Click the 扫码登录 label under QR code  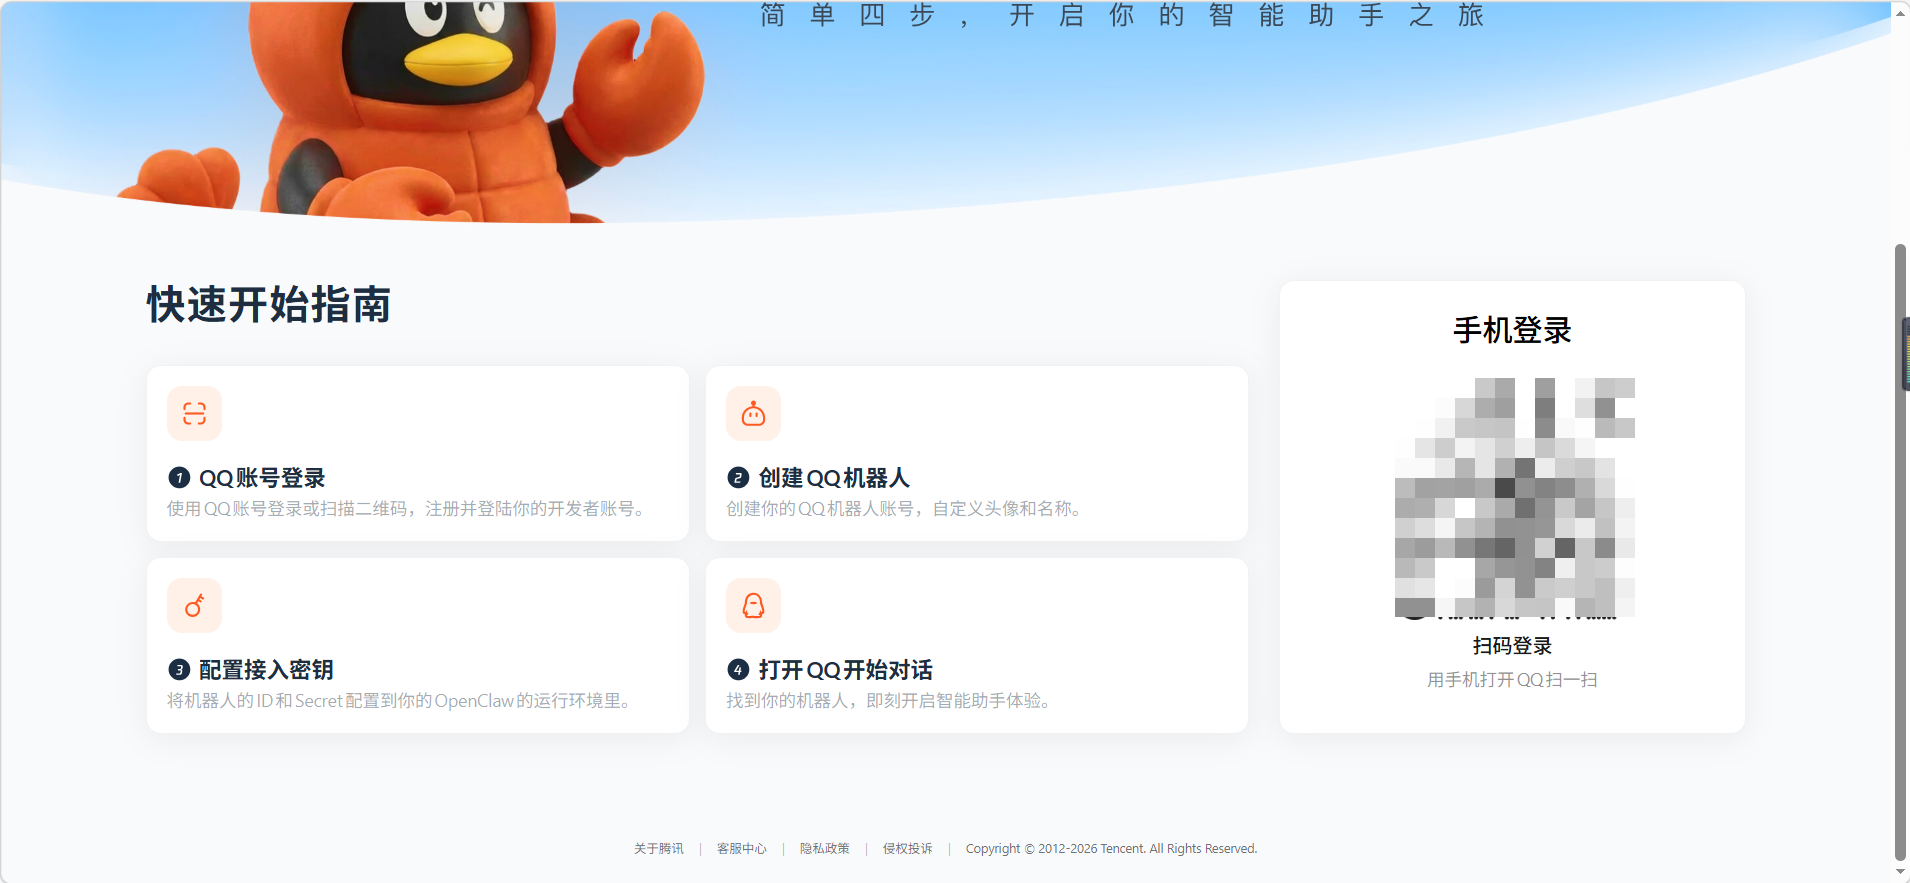point(1512,646)
